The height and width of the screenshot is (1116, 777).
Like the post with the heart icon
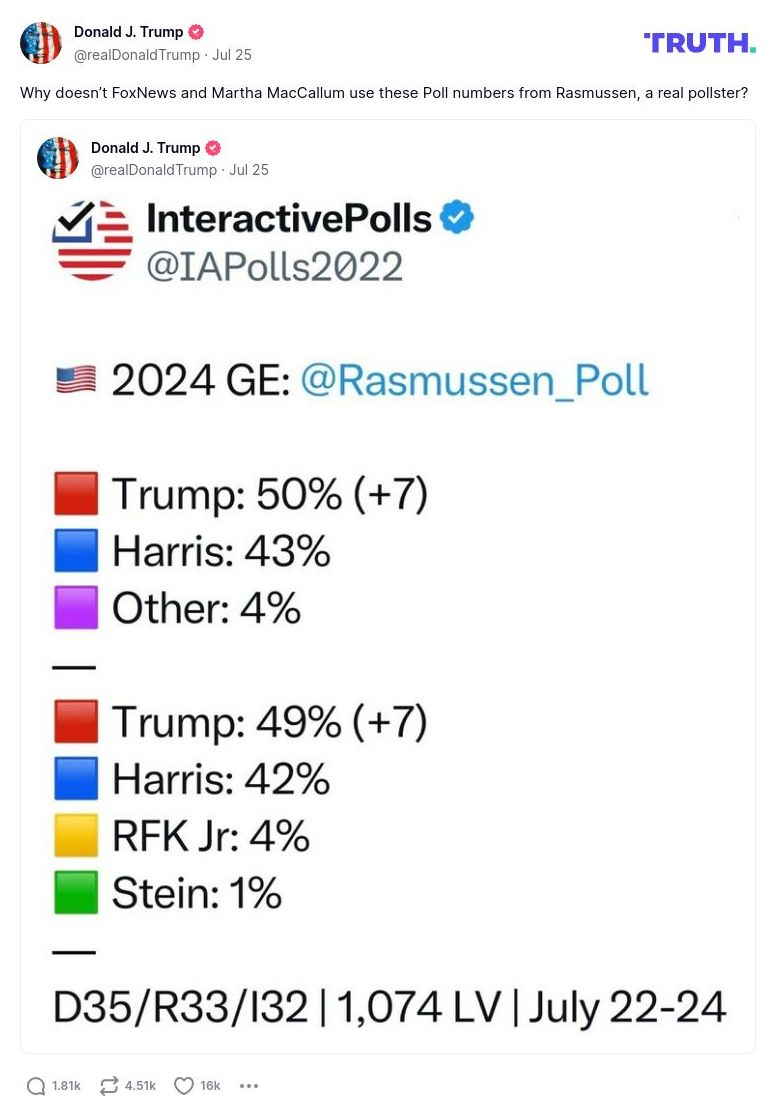click(183, 1085)
